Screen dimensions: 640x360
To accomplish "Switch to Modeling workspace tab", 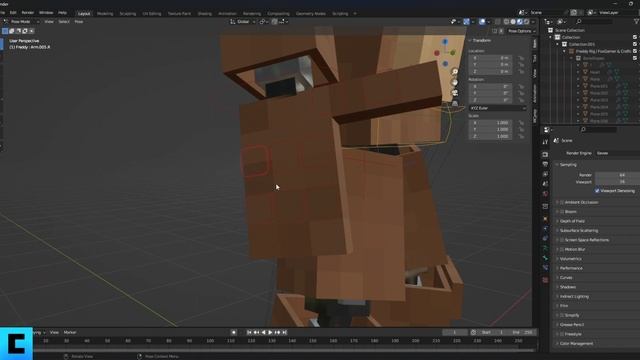I will tap(105, 13).
